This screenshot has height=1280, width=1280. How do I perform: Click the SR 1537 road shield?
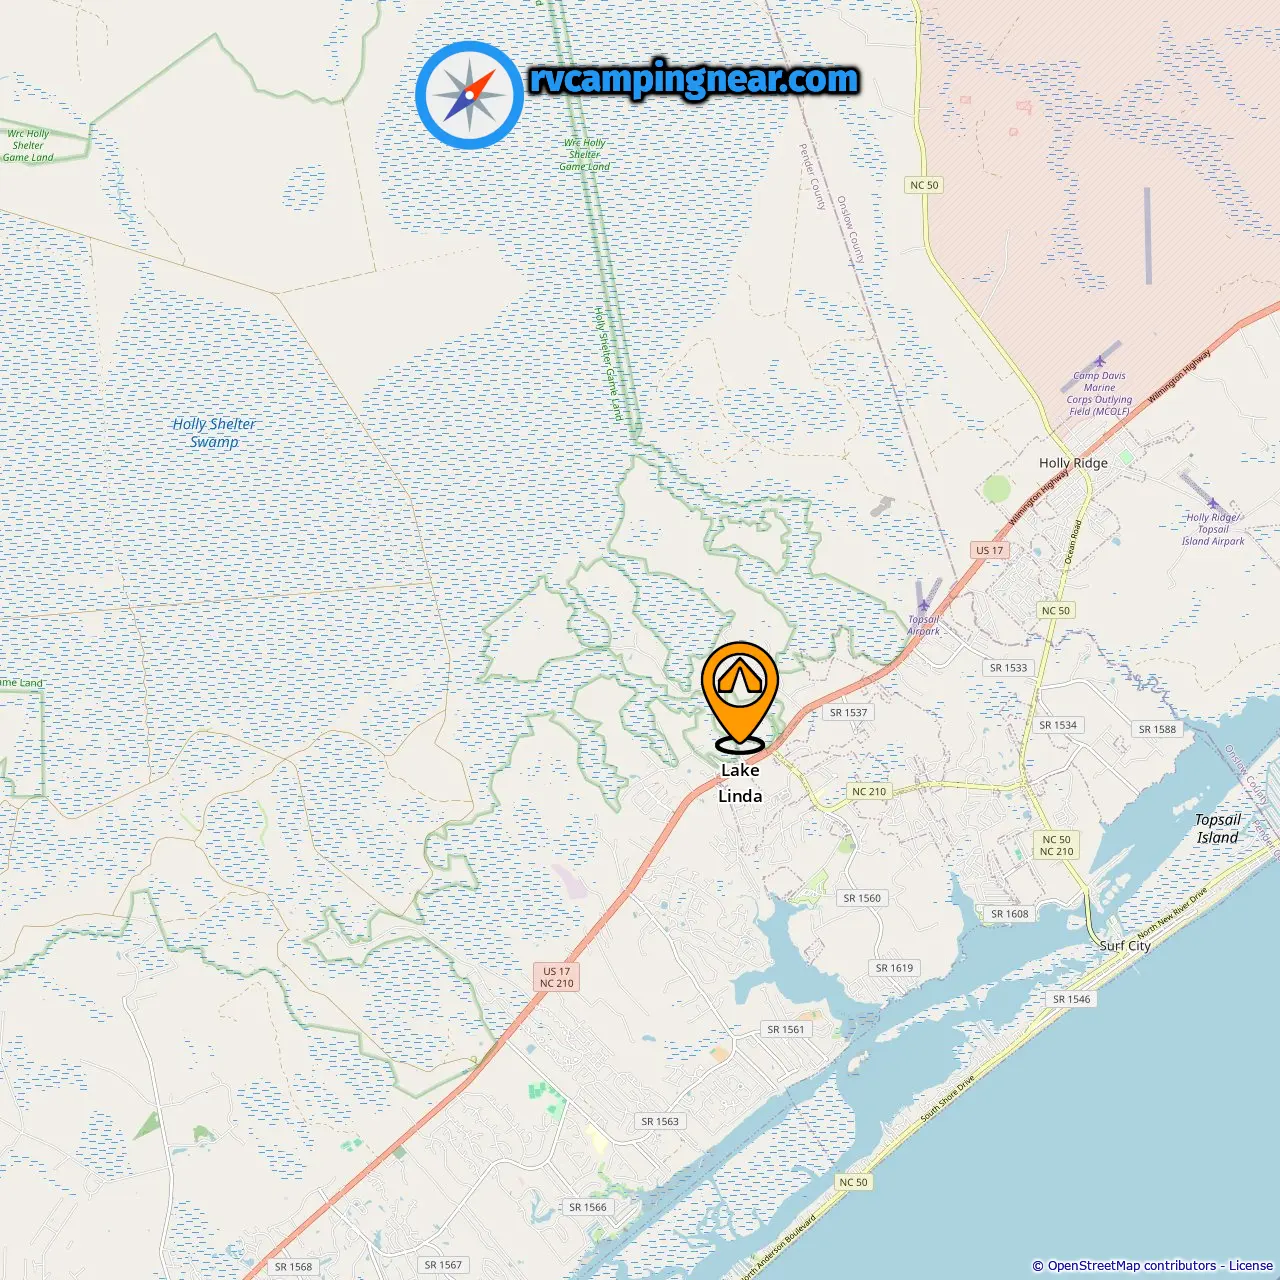(x=848, y=713)
